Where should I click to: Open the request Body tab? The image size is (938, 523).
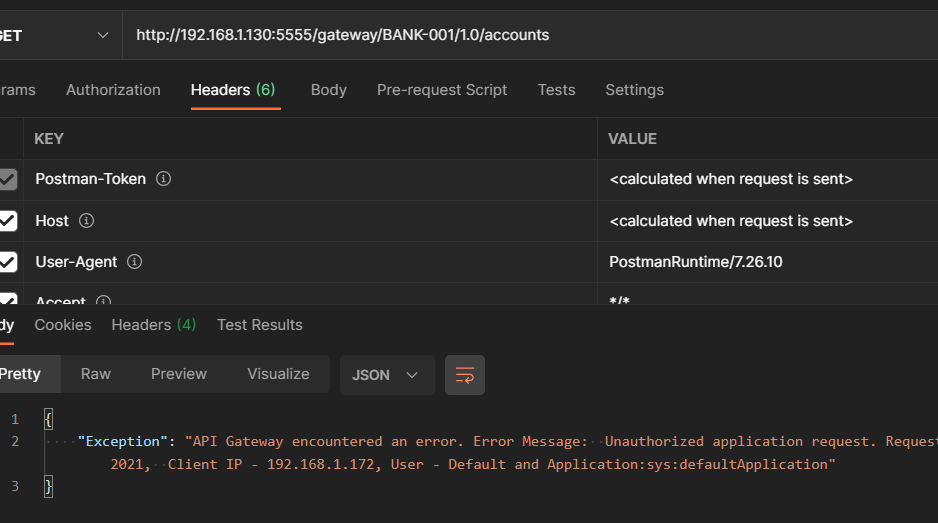[x=328, y=90]
